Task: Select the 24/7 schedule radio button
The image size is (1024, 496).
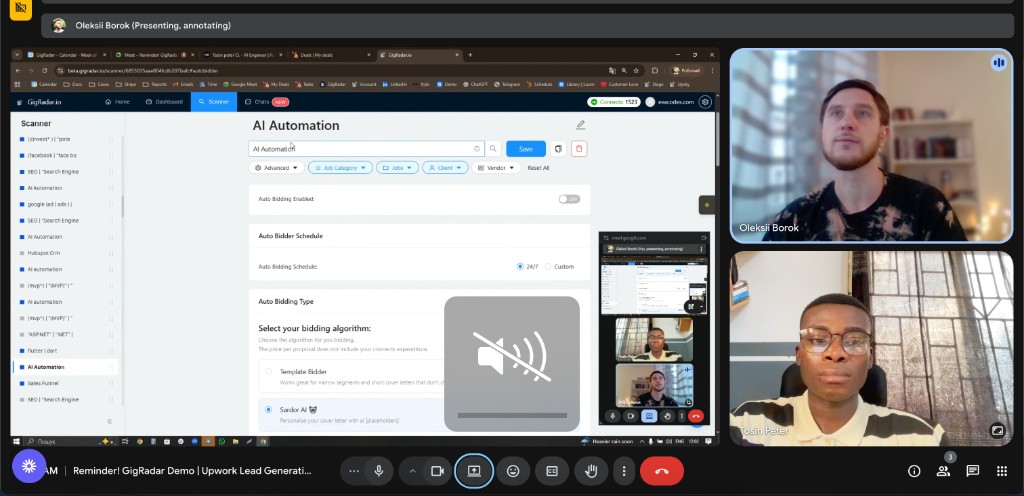Action: pos(520,266)
